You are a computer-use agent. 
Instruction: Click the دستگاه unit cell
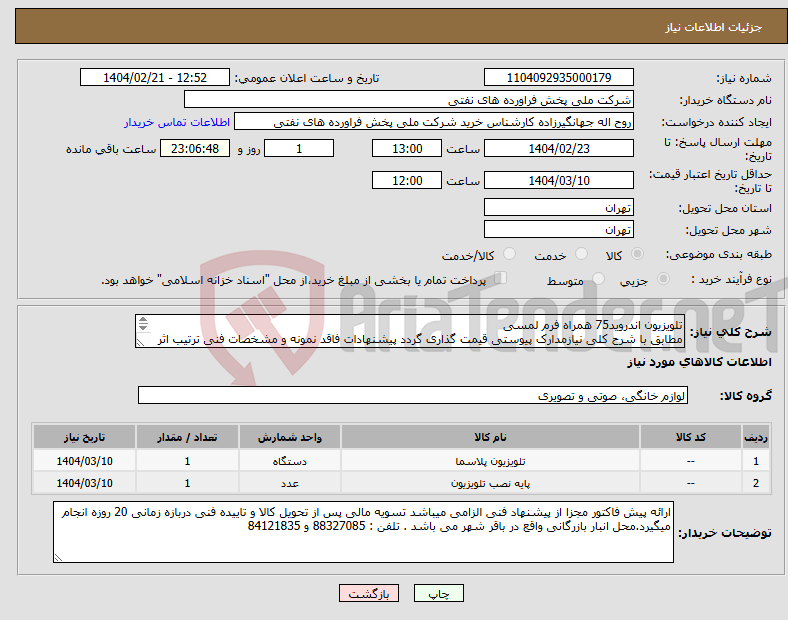(x=289, y=461)
